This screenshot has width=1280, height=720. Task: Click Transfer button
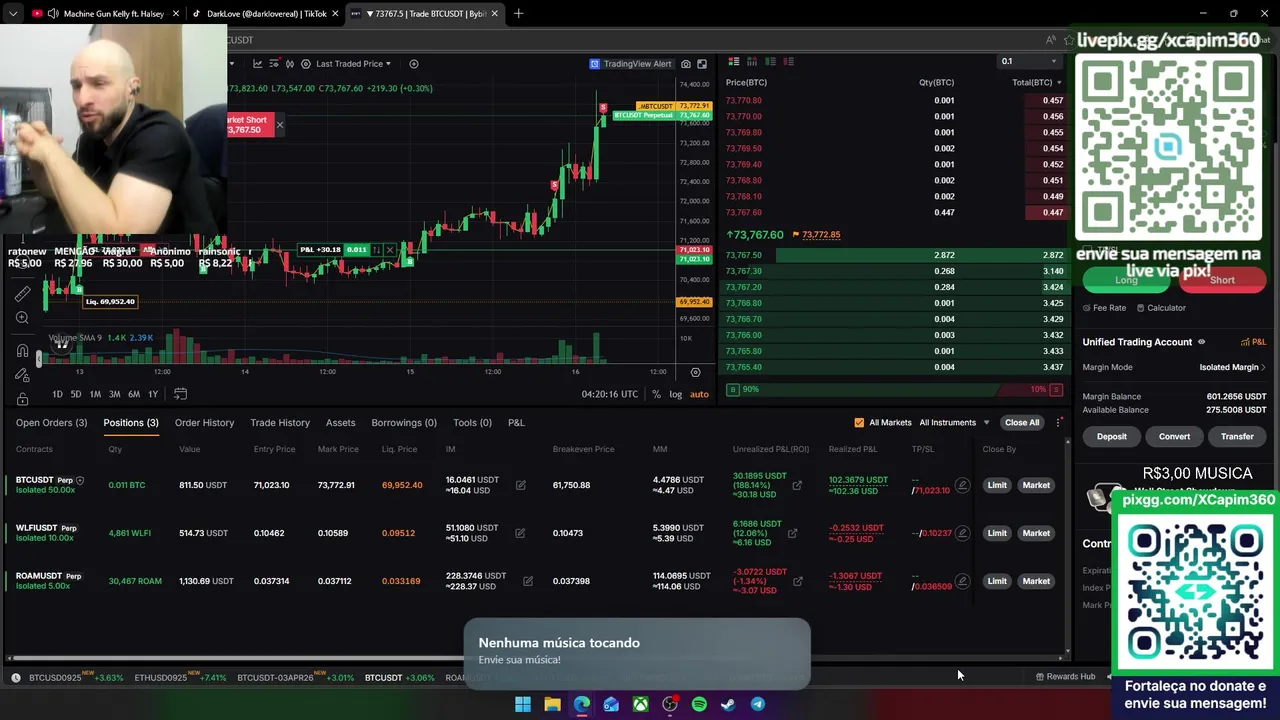pyautogui.click(x=1237, y=437)
